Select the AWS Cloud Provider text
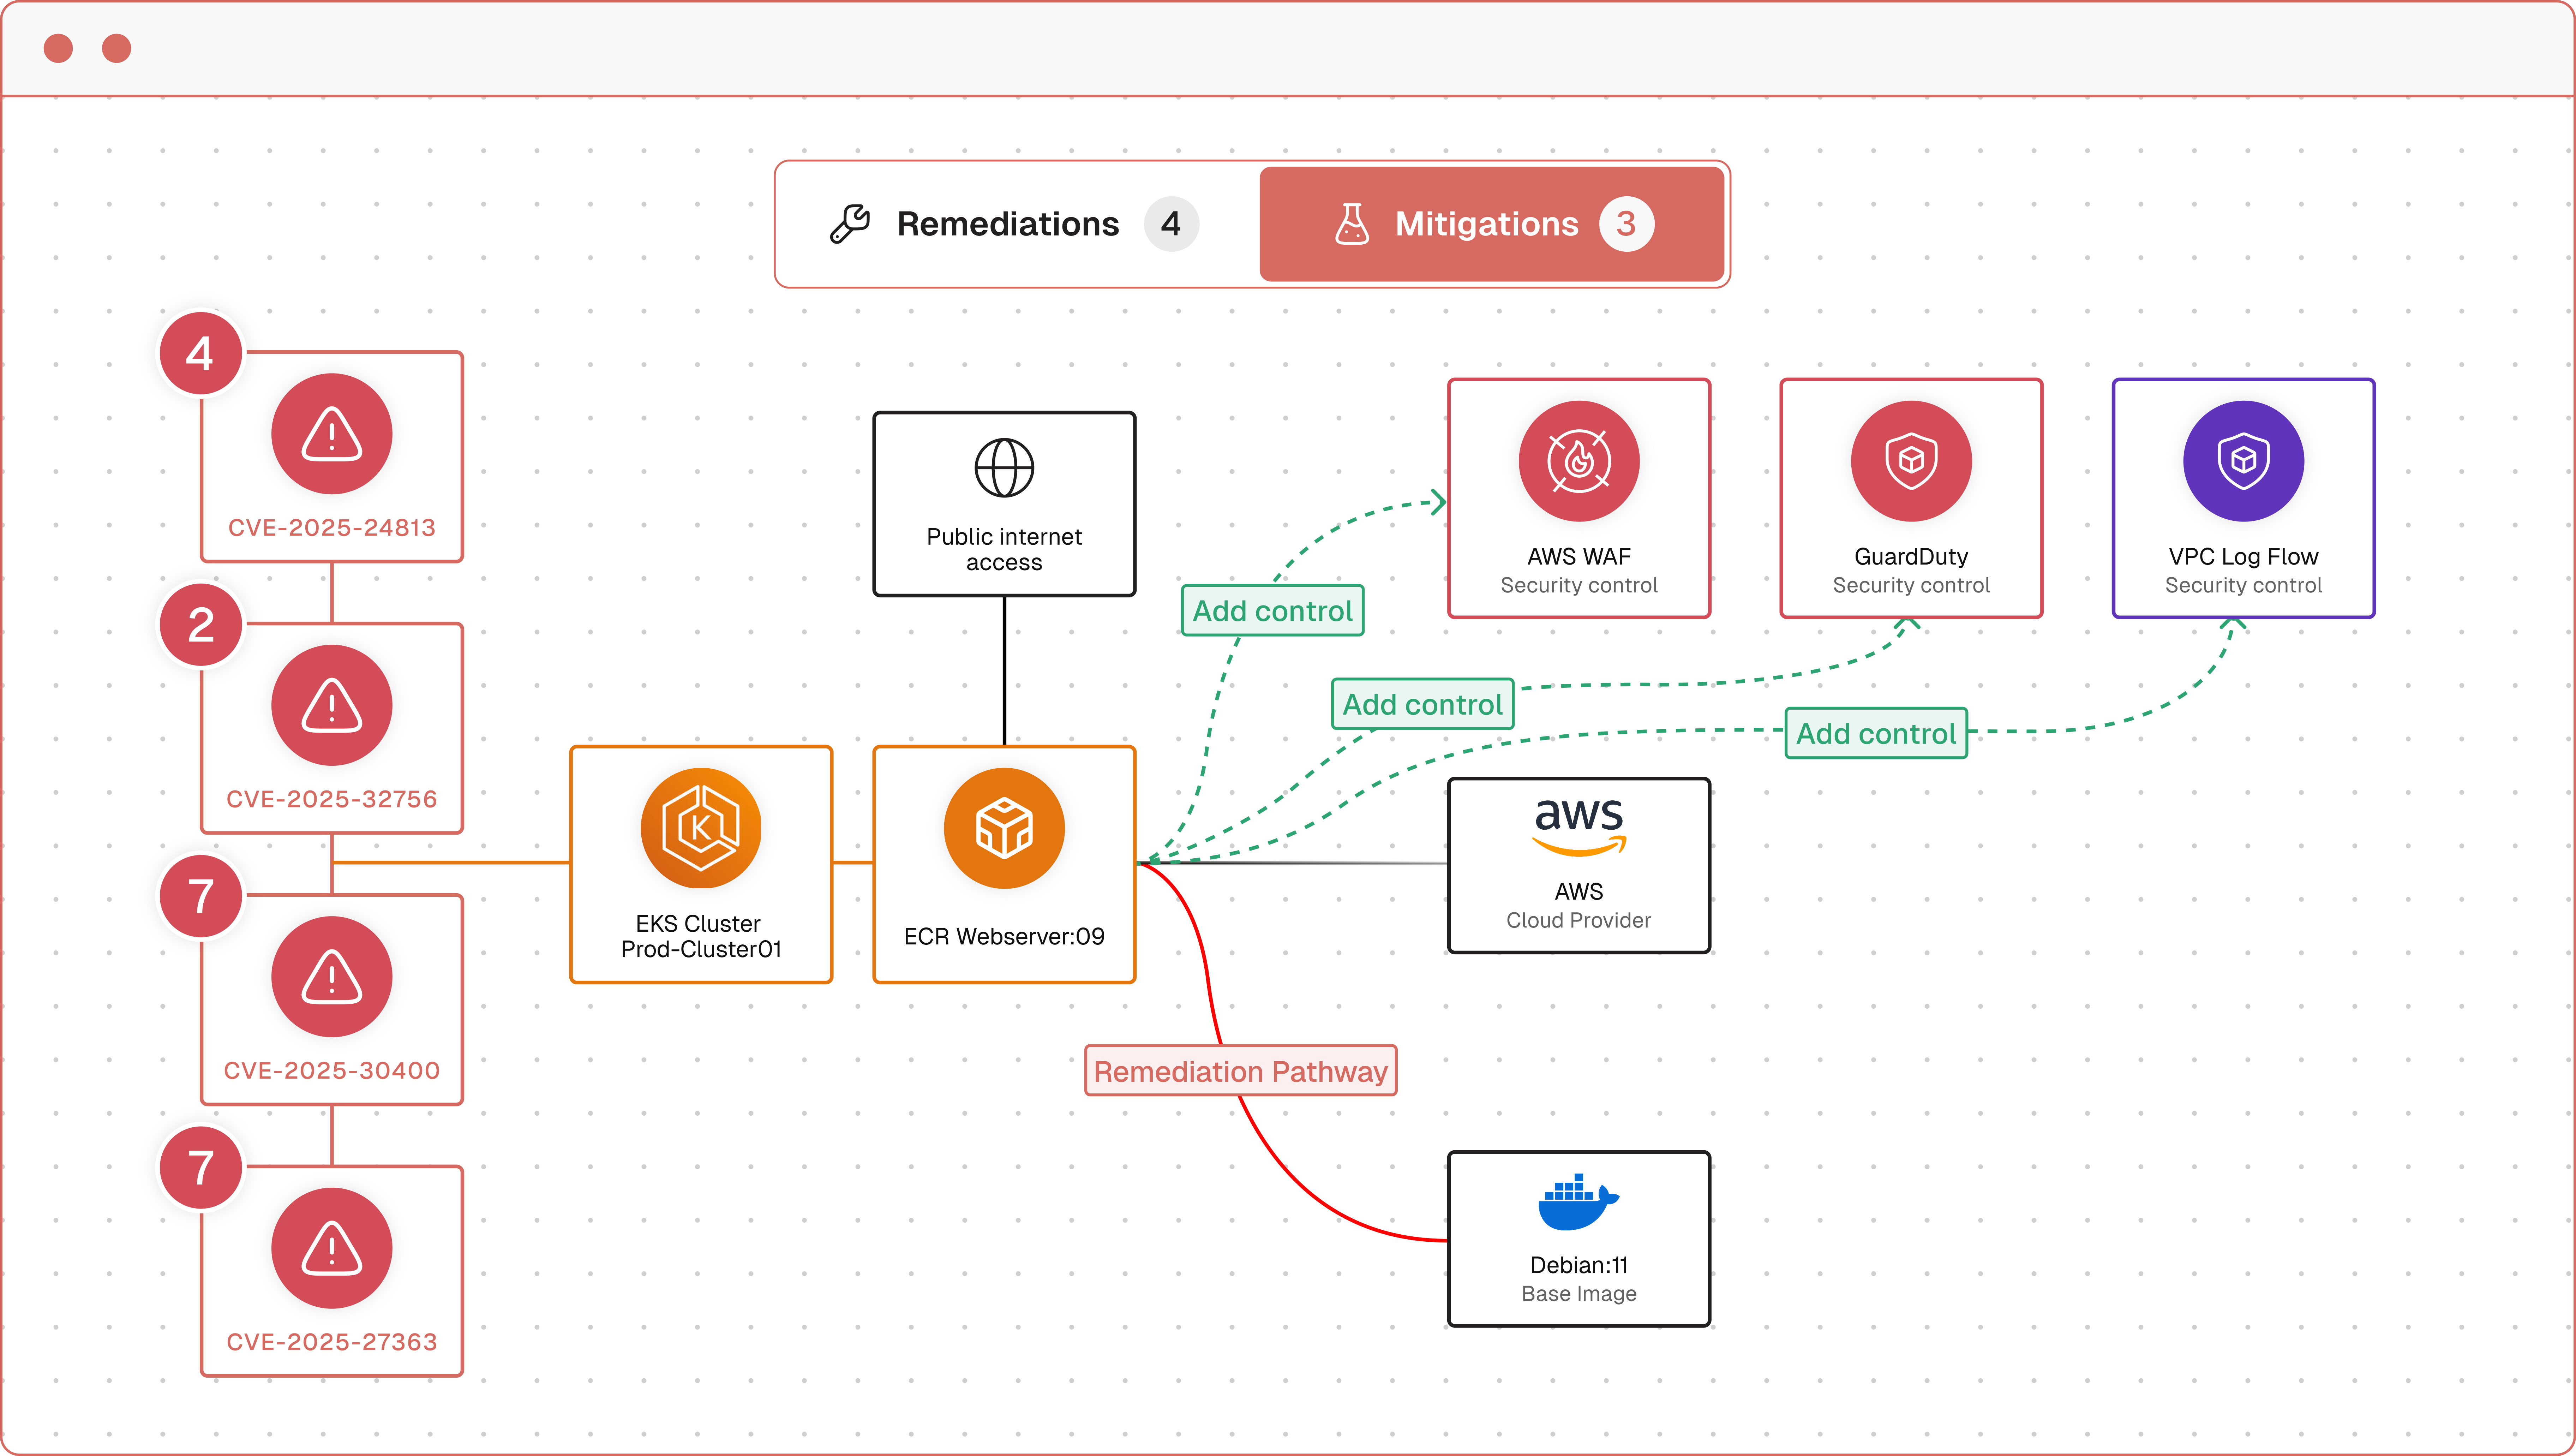Viewport: 2576px width, 1456px height. click(x=1579, y=906)
